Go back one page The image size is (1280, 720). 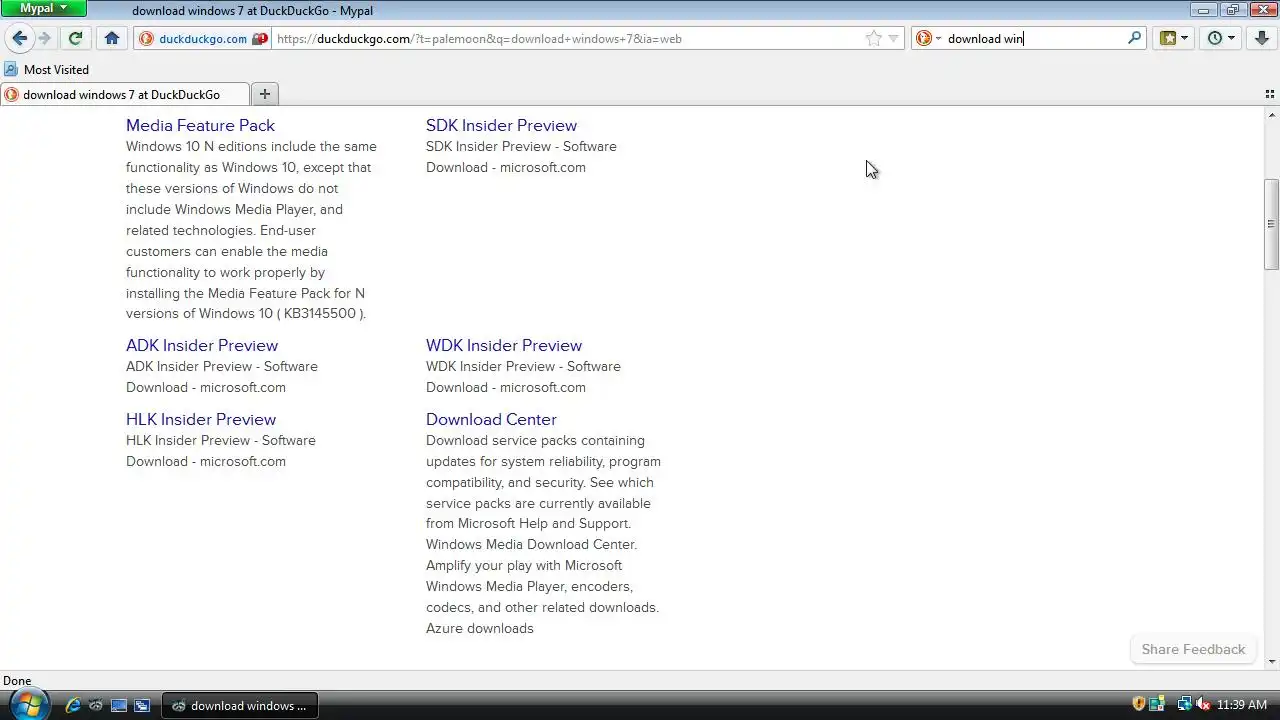19,38
